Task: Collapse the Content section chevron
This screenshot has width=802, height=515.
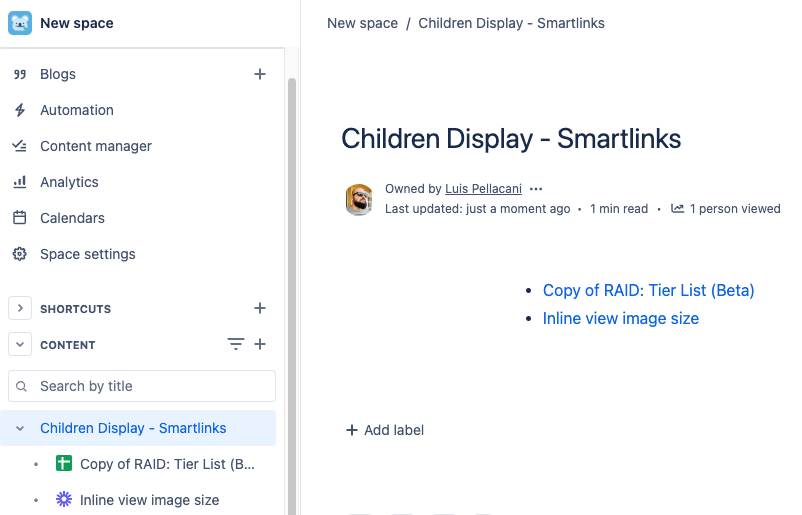Action: pyautogui.click(x=20, y=344)
